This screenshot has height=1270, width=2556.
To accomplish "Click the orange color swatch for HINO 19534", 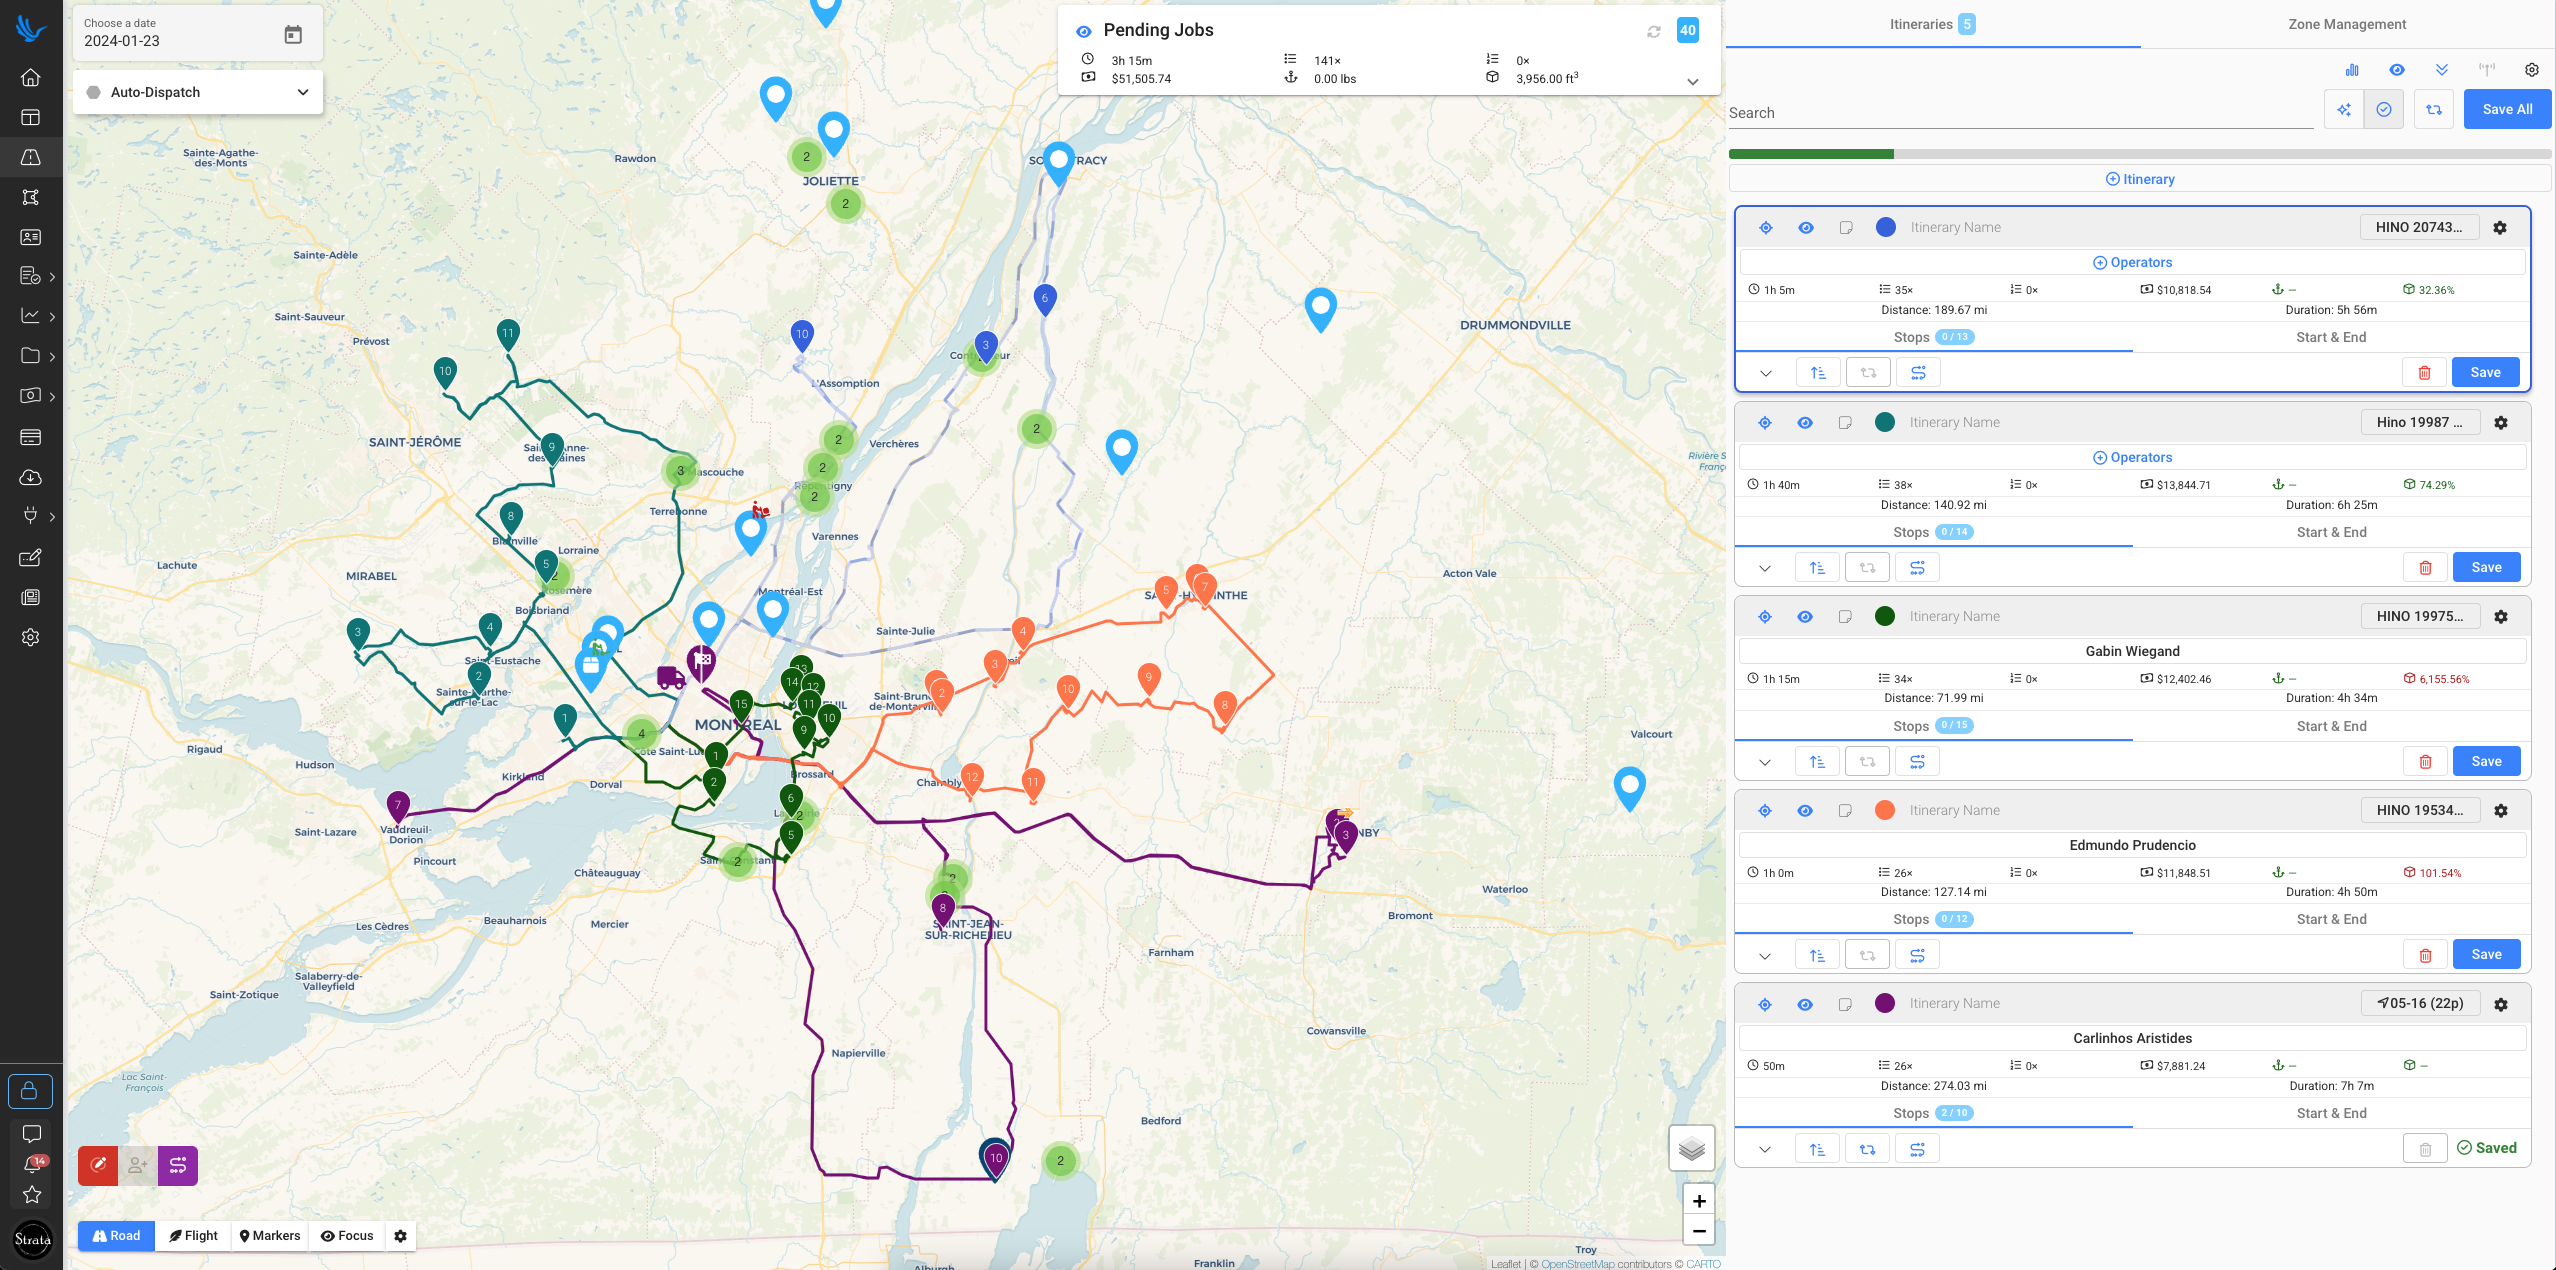I will [x=1884, y=810].
